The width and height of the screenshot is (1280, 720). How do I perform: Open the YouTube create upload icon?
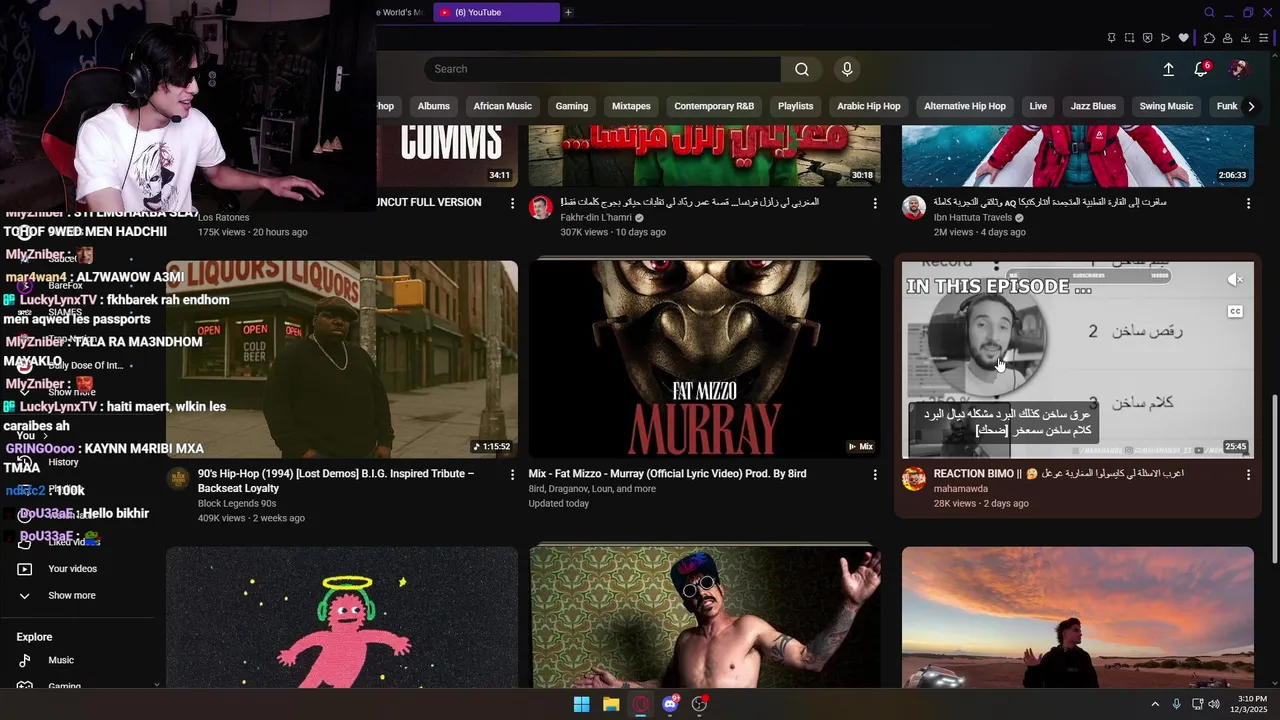click(1168, 69)
